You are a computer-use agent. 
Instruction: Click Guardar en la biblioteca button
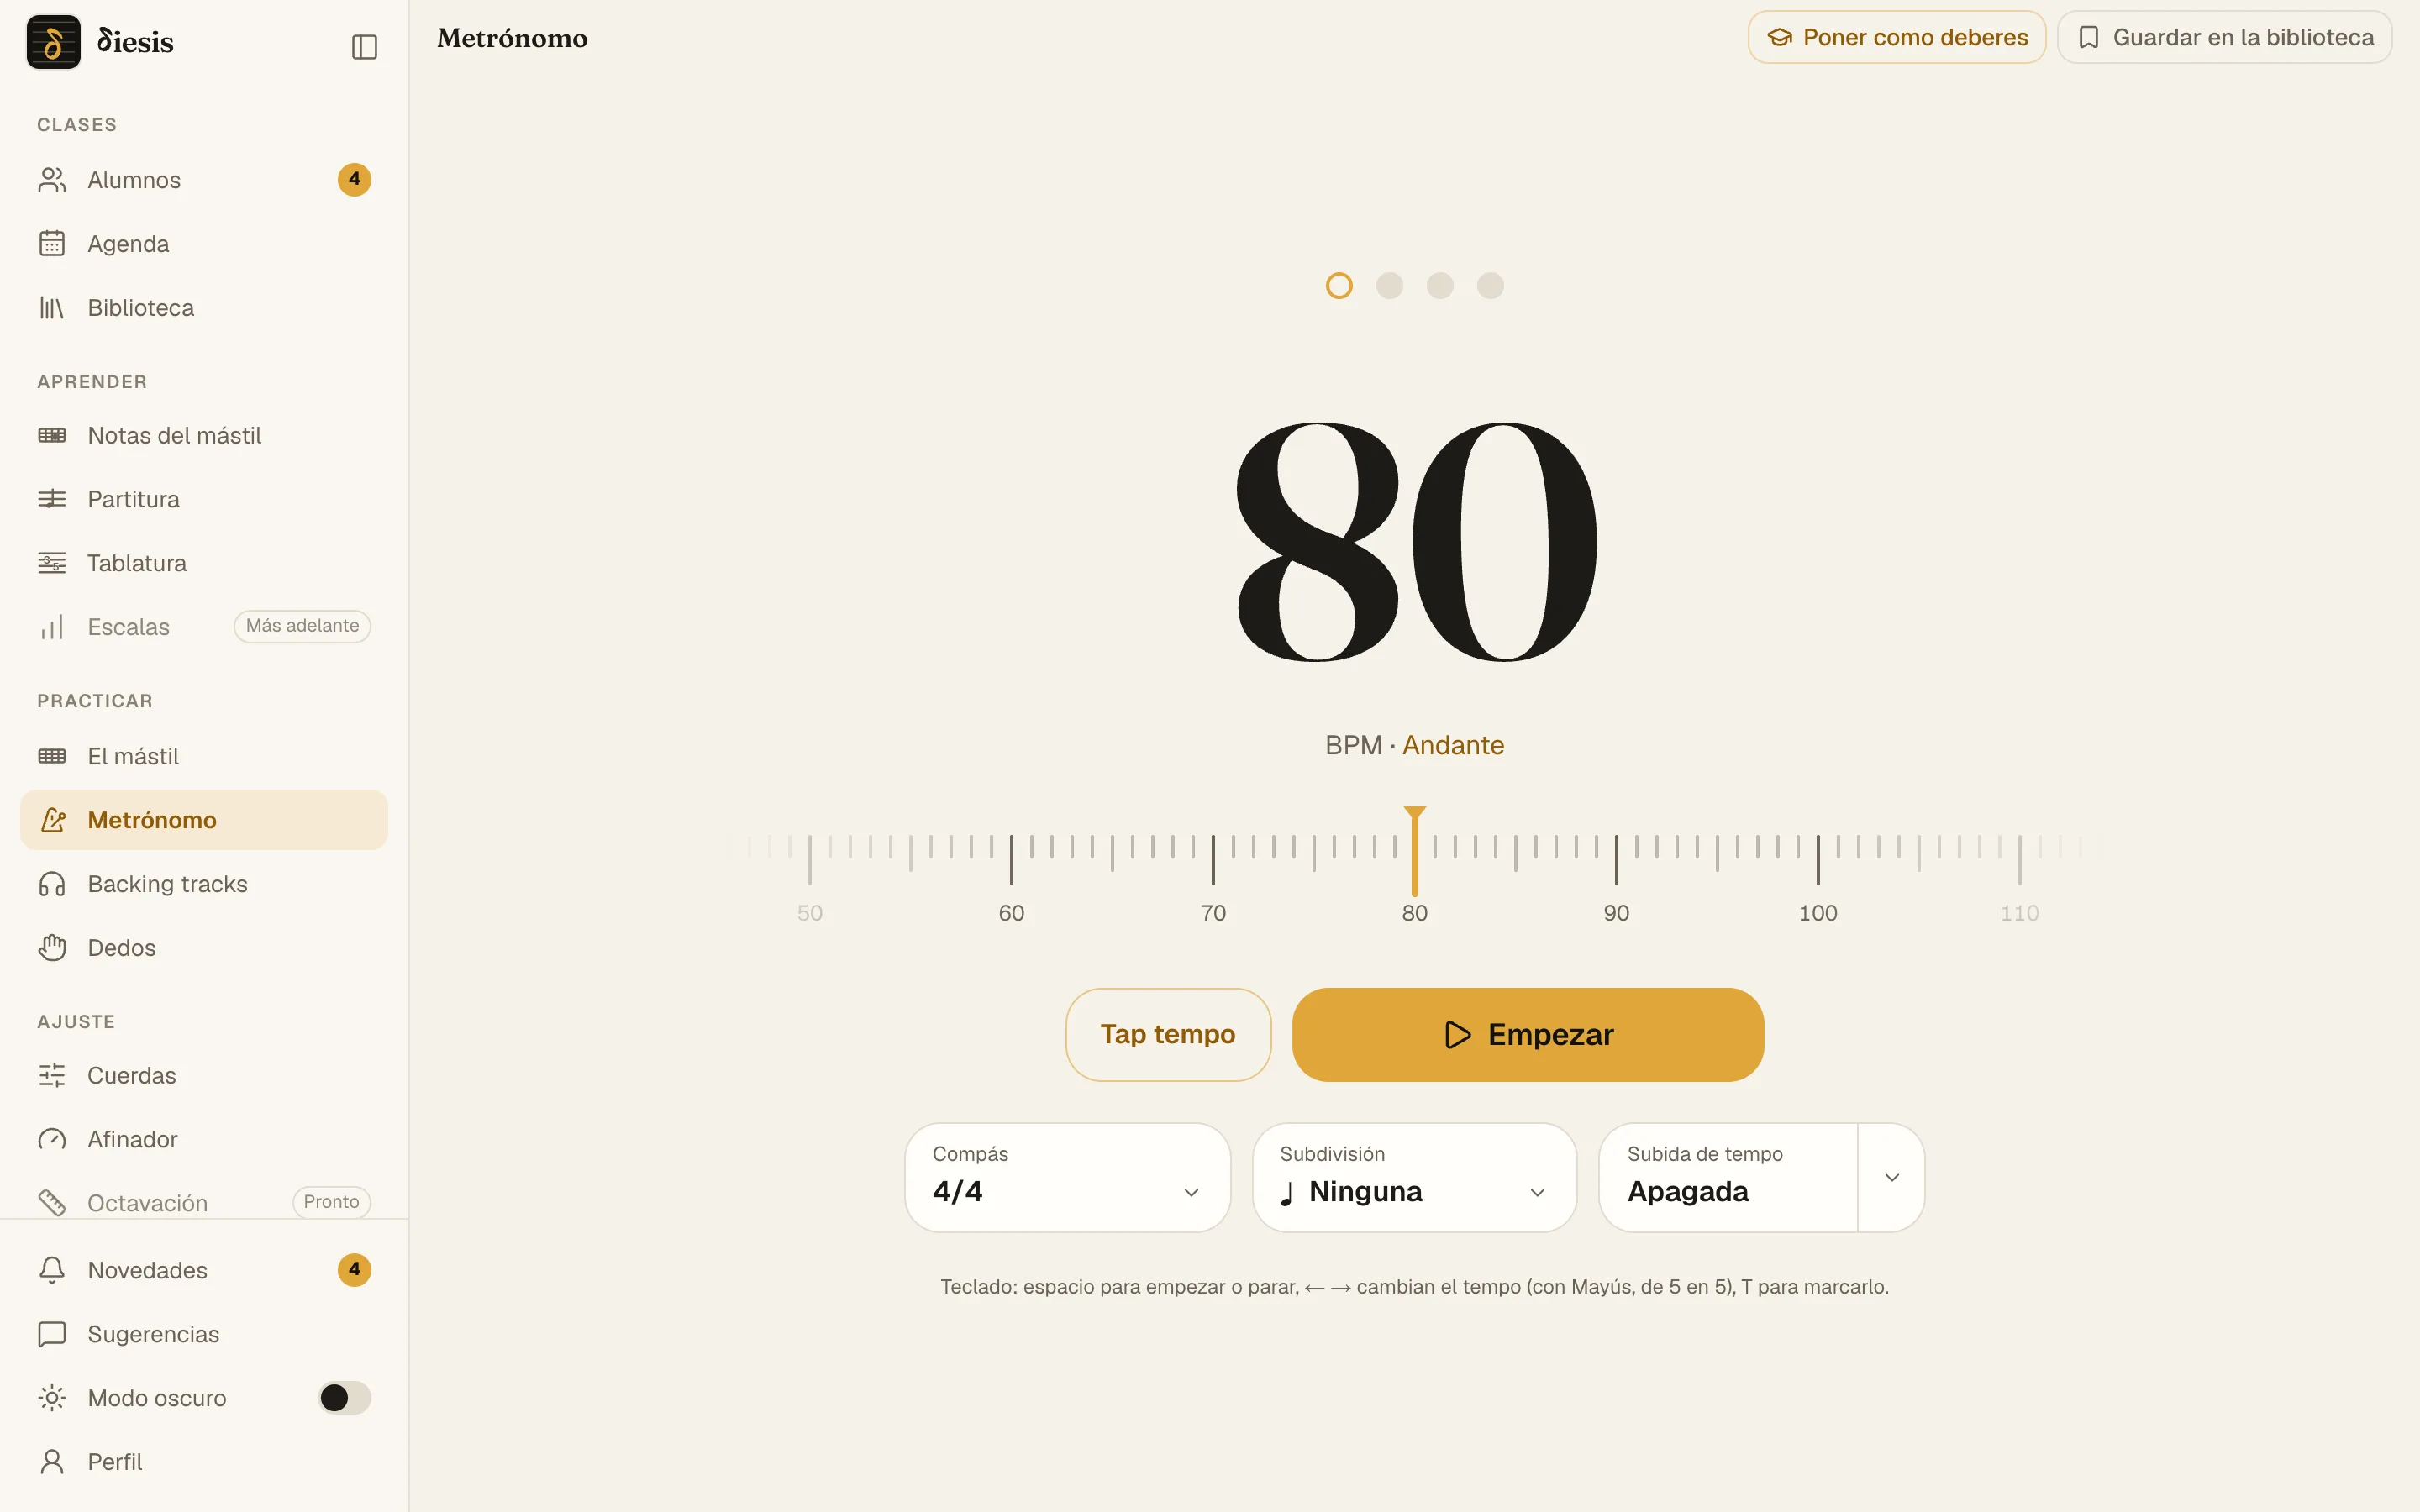click(x=2224, y=37)
